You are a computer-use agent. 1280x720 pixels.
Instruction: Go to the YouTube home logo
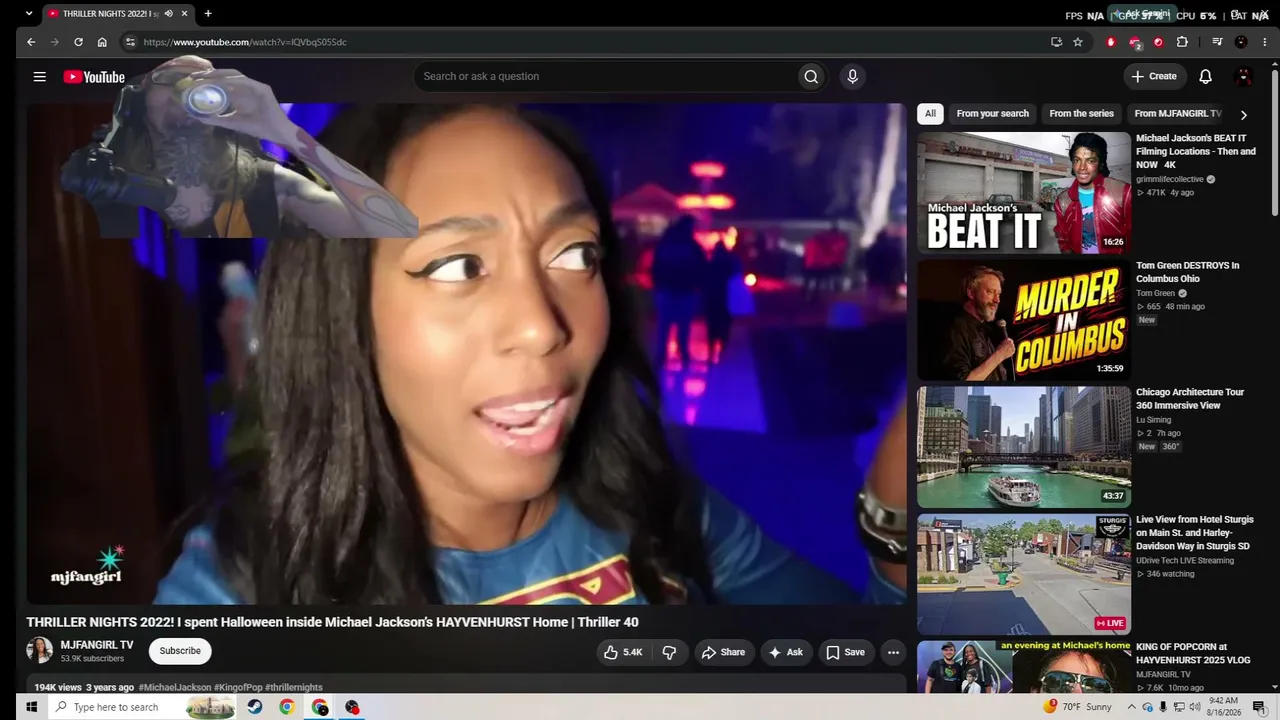[94, 77]
